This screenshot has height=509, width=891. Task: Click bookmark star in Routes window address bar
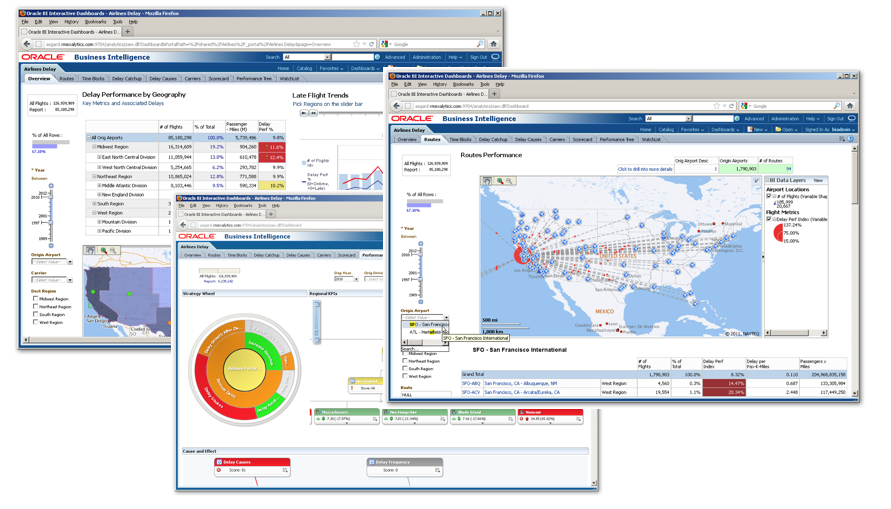tap(716, 106)
